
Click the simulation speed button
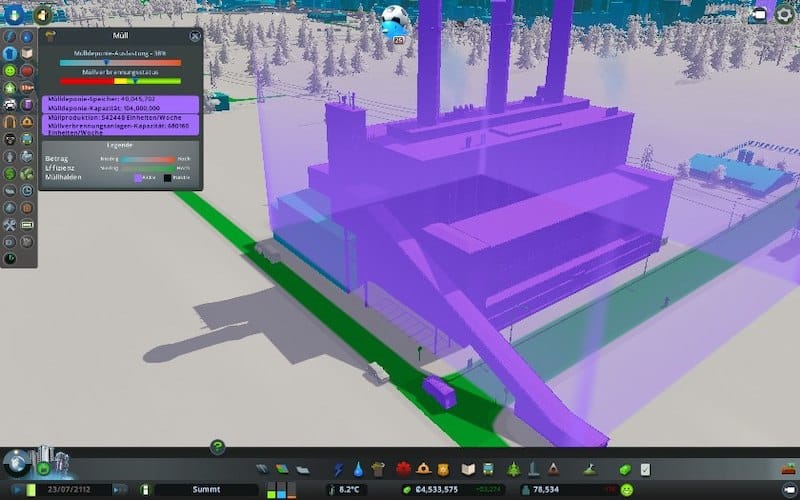pyautogui.click(x=120, y=489)
